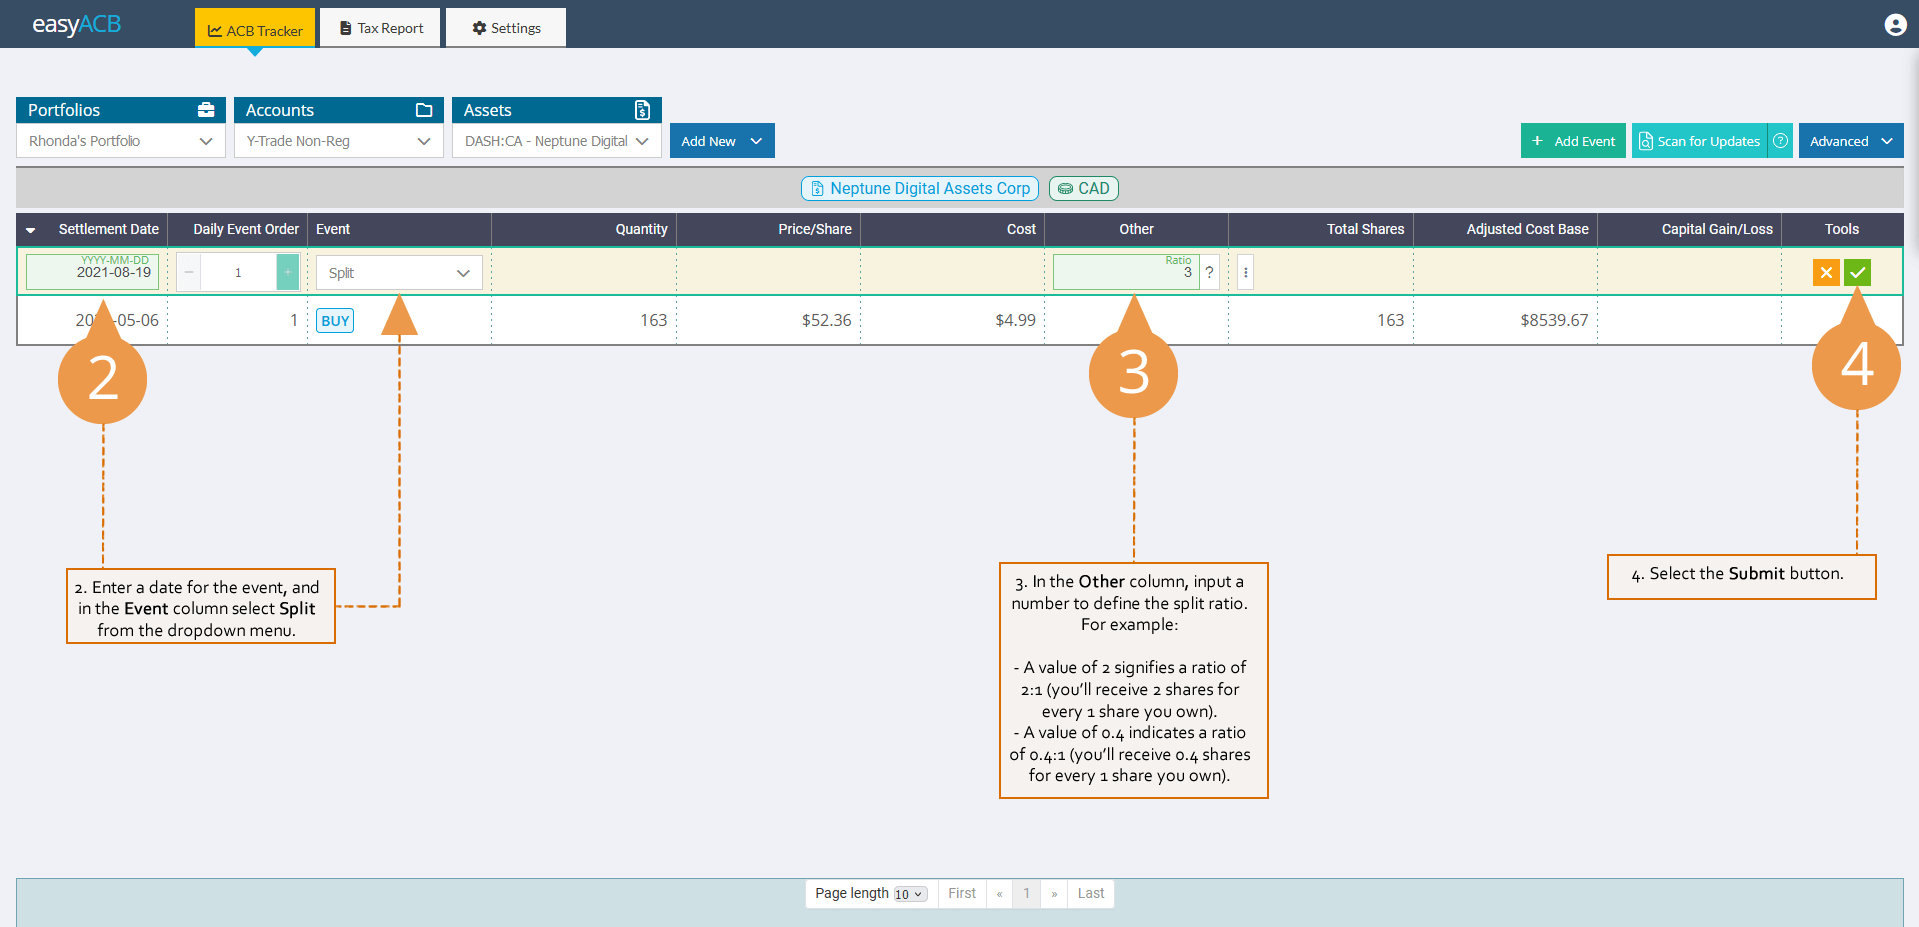The width and height of the screenshot is (1919, 927).
Task: Click the BUY event tag
Action: [335, 321]
